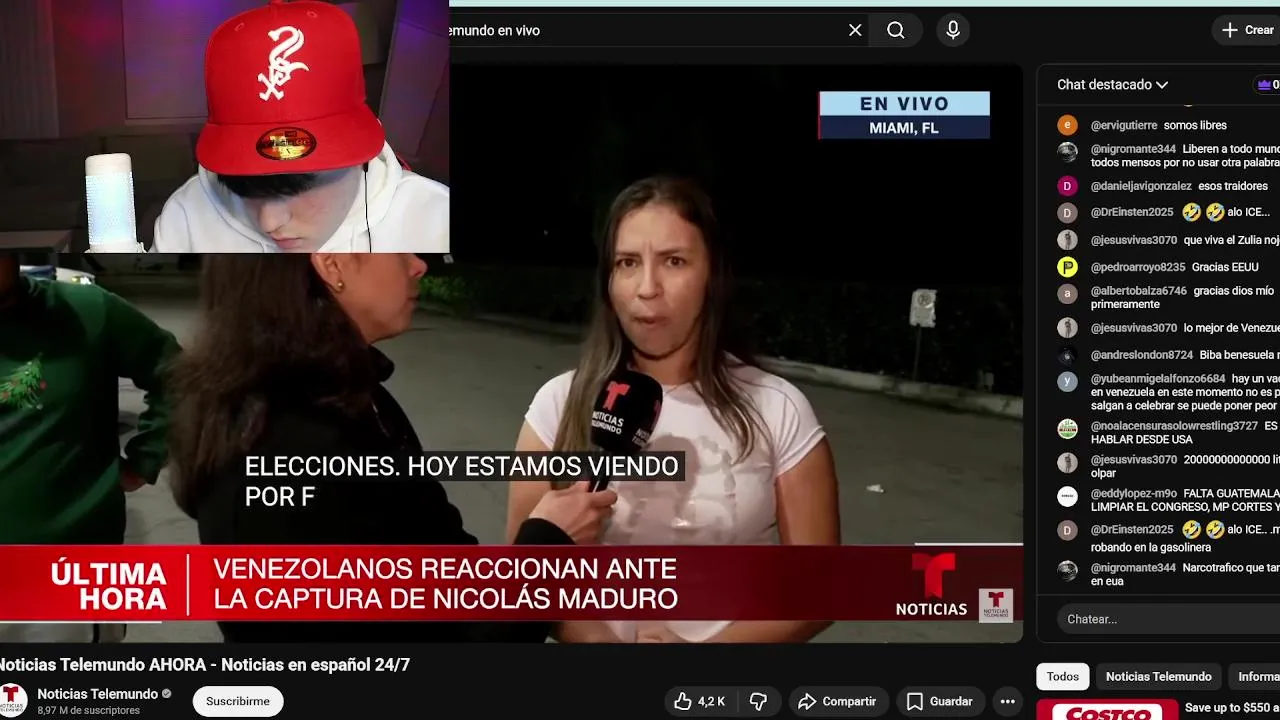Click username @andreslondon8724 in chat
Image resolution: width=1280 pixels, height=720 pixels.
[x=1141, y=355]
